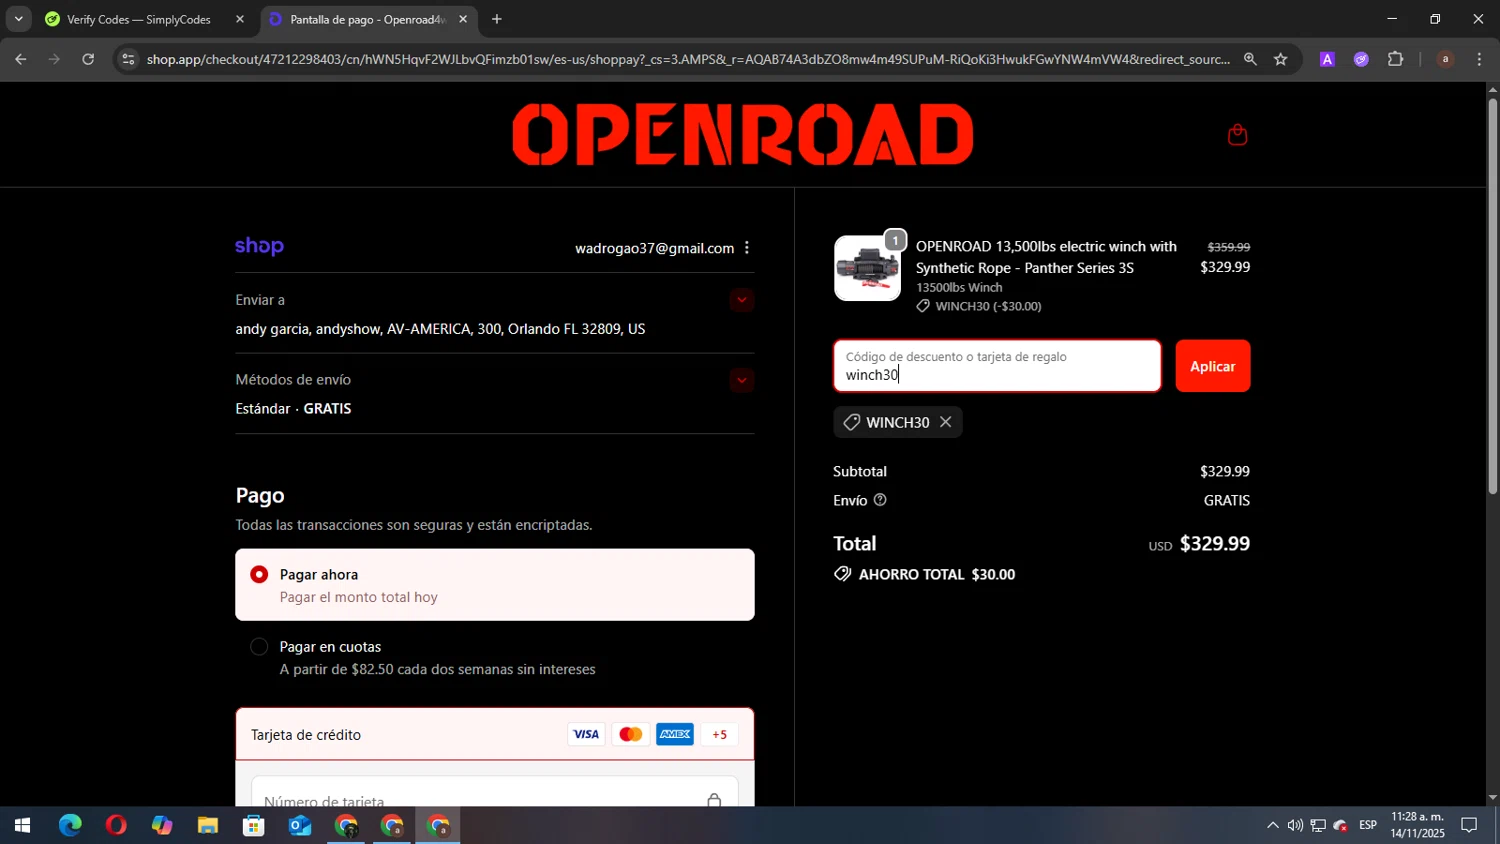Bookmark this page with the star
This screenshot has width=1500, height=844.
tap(1280, 59)
